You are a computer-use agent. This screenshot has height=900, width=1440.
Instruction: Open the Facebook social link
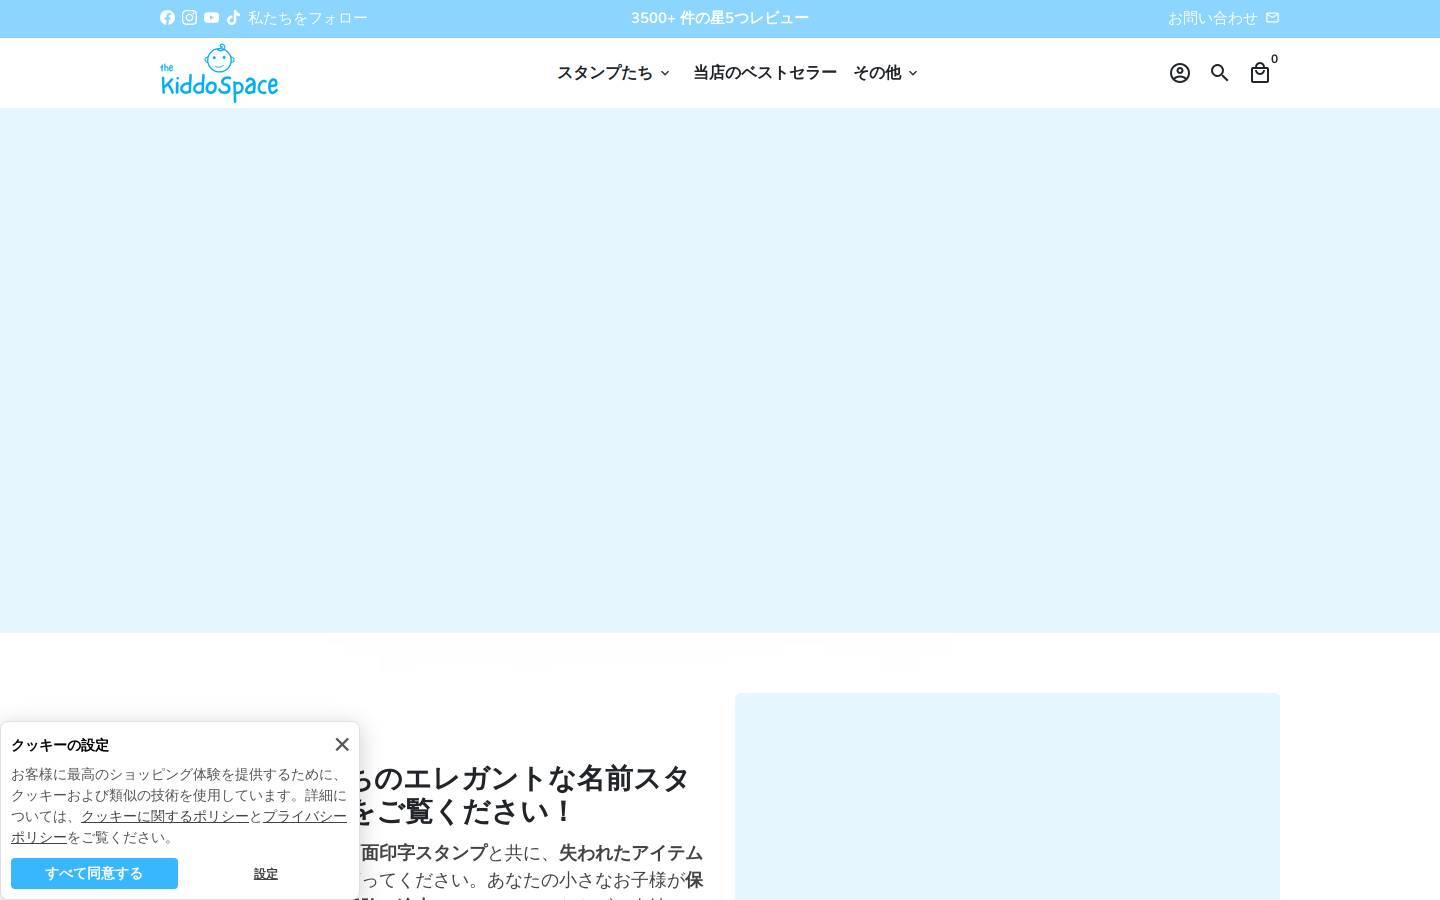(167, 18)
